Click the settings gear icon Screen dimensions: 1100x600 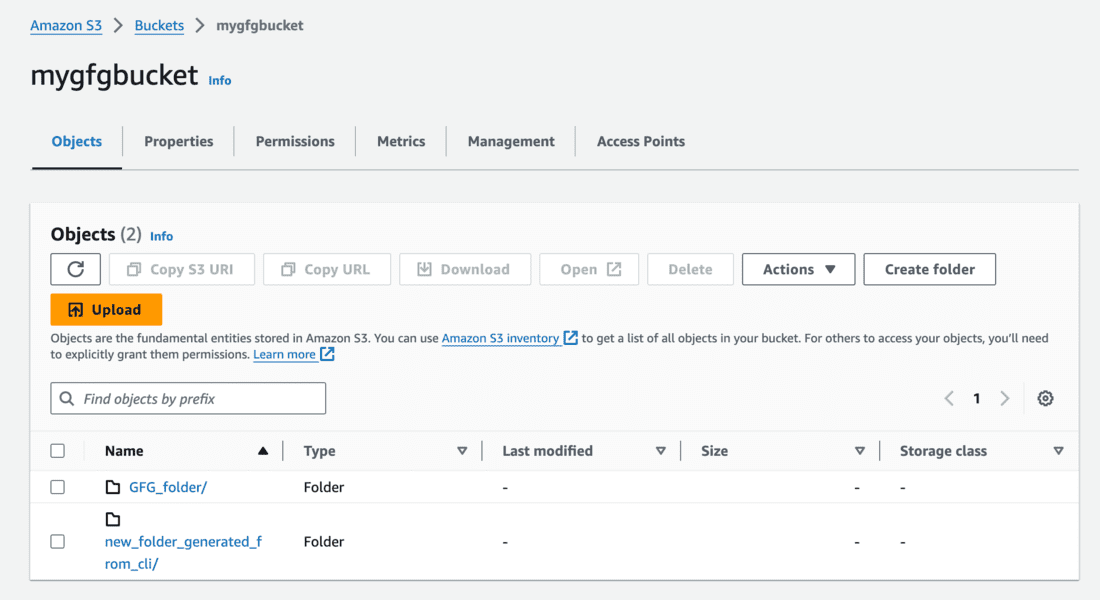(x=1045, y=398)
